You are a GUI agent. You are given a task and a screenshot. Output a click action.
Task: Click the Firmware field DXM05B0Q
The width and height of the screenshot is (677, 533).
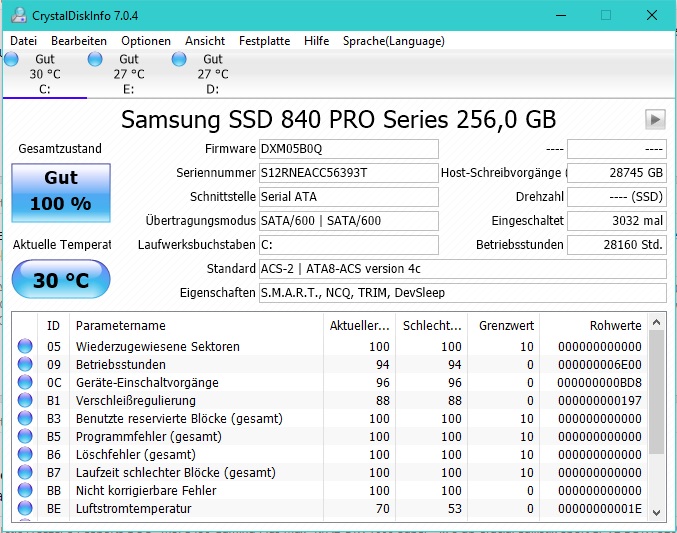tap(348, 149)
